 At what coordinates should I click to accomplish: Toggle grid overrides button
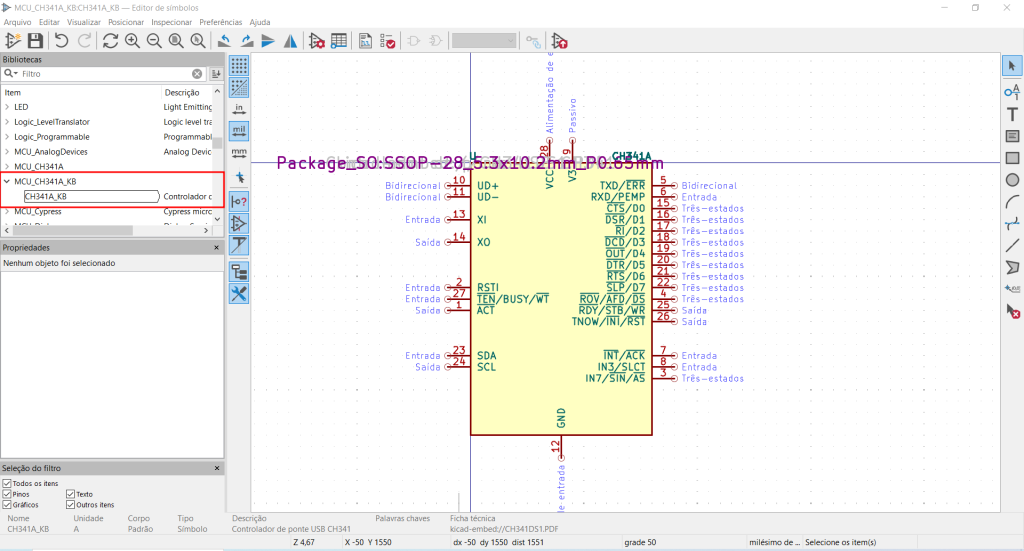[239, 87]
